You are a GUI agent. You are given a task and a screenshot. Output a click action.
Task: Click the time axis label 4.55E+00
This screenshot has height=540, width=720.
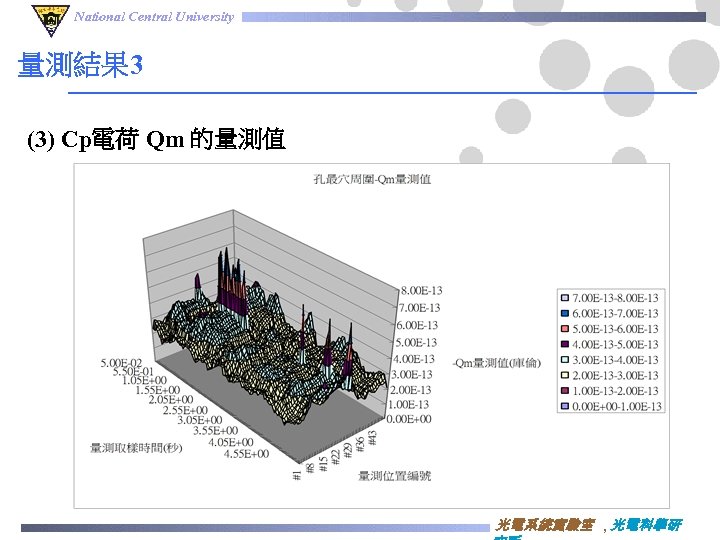pyautogui.click(x=247, y=454)
